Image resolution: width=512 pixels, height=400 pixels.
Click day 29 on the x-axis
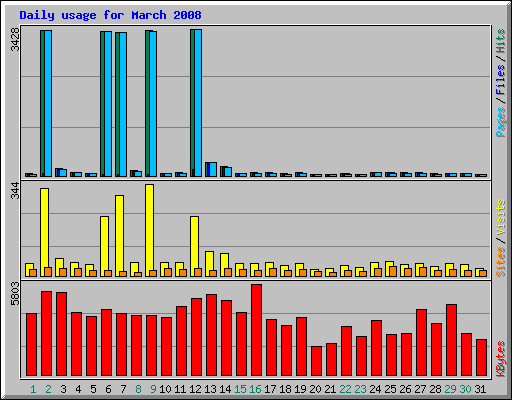[450, 389]
